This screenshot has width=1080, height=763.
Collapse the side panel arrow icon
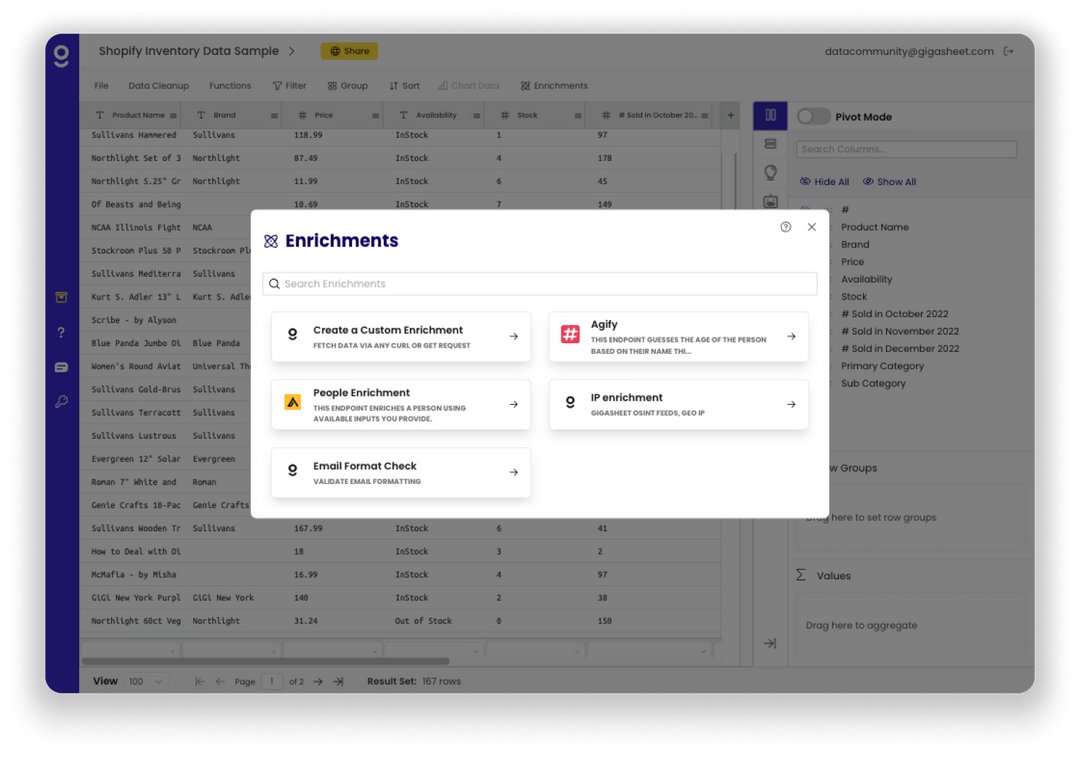(x=770, y=643)
